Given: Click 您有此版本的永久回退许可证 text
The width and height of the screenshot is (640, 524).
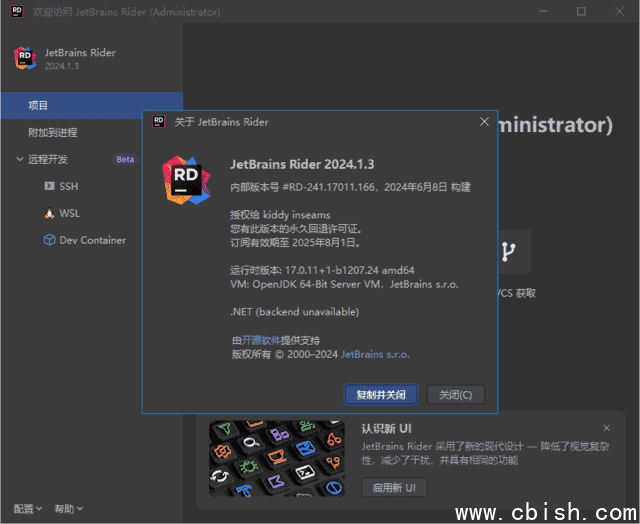Looking at the screenshot, I should click(x=296, y=229).
